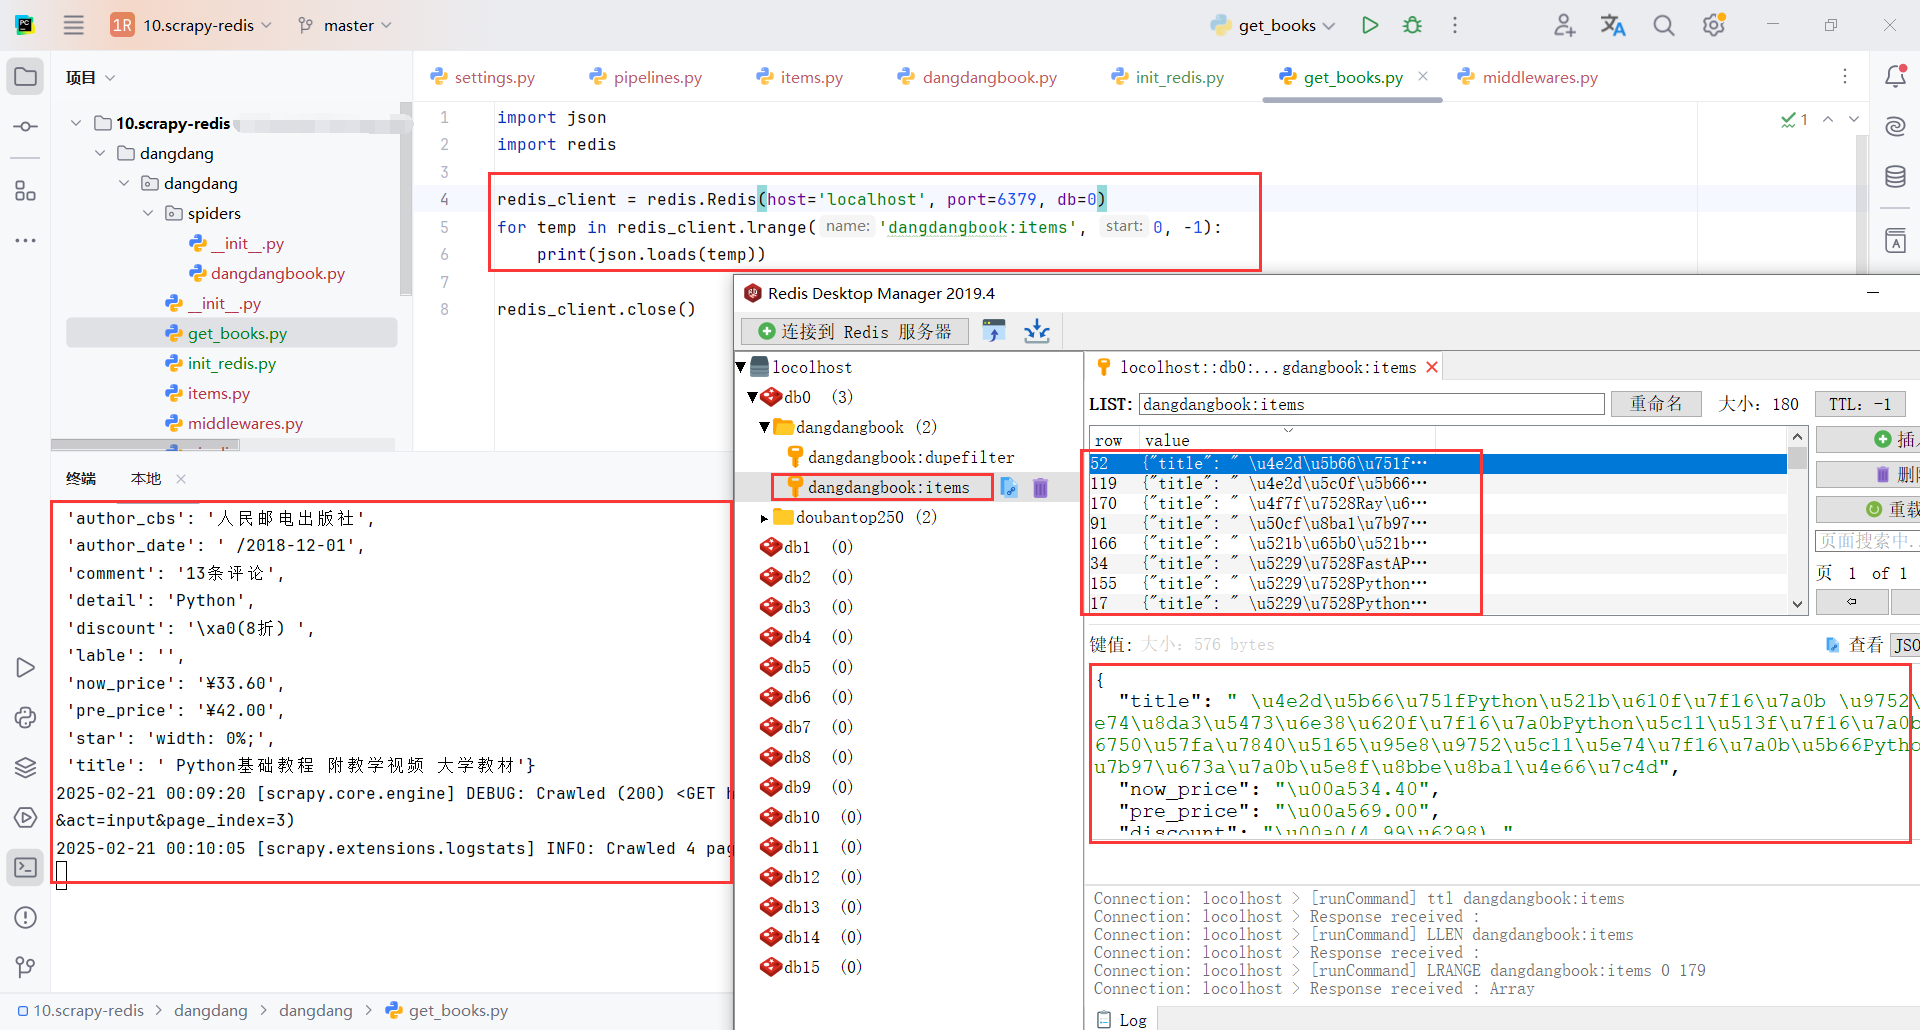Close the get_books.py editor tab
The height and width of the screenshot is (1030, 1920).
click(1423, 76)
